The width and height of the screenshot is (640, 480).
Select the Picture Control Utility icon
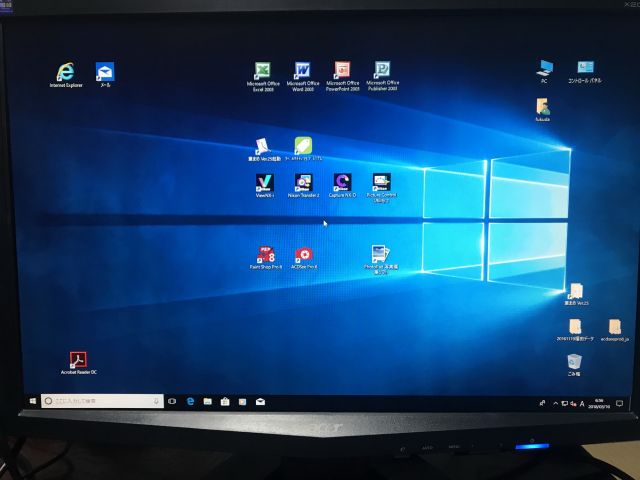click(381, 182)
